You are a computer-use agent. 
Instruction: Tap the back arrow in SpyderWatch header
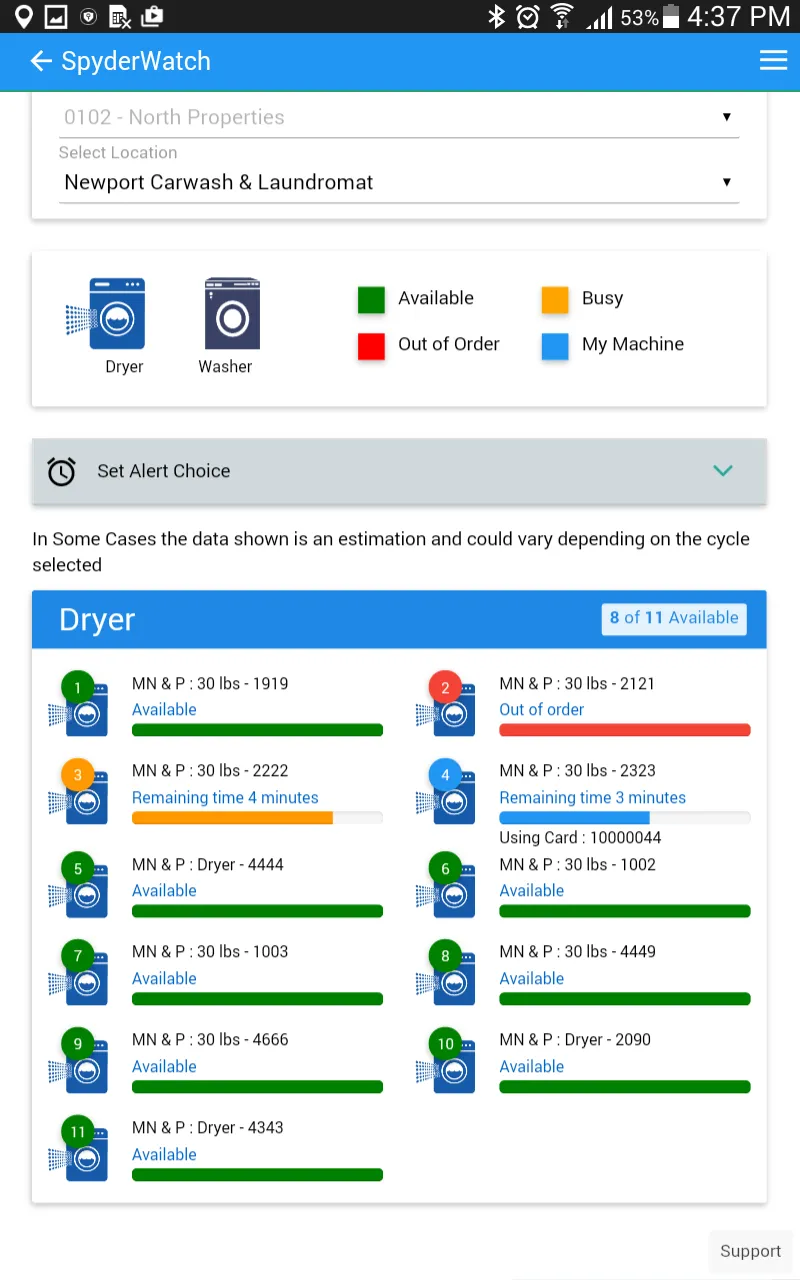click(41, 62)
